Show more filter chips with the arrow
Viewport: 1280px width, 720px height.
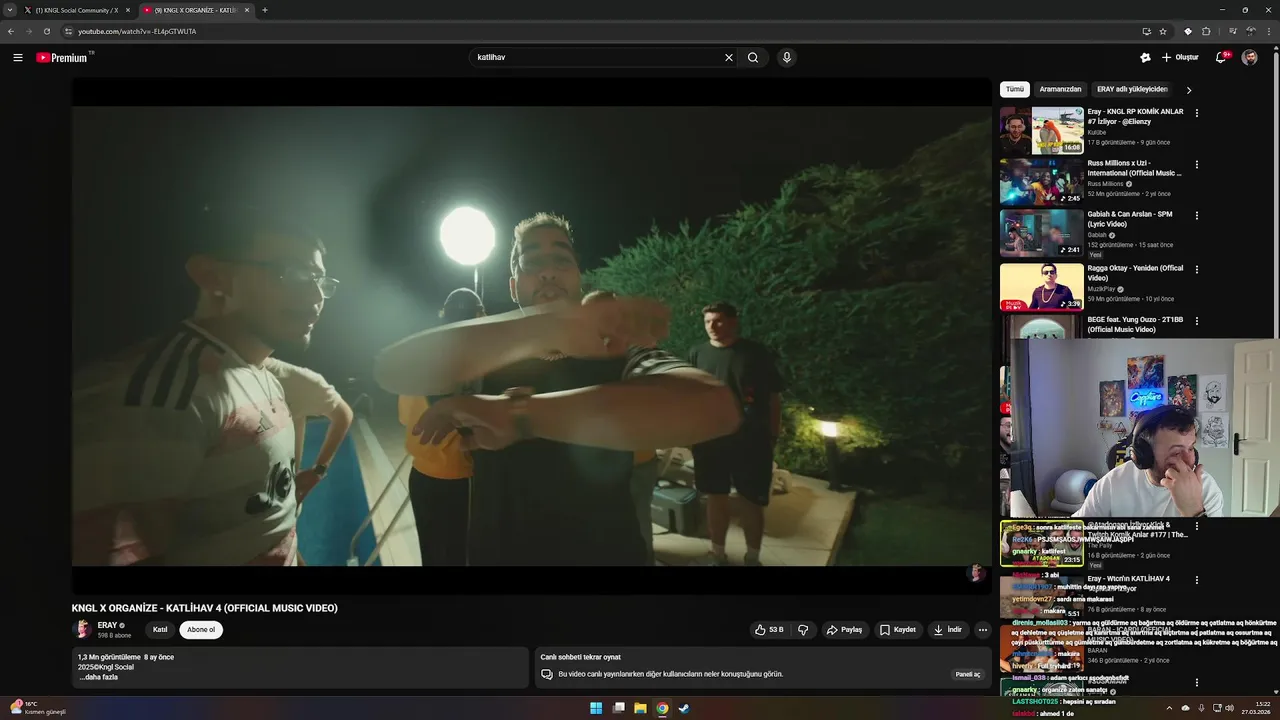point(1189,90)
